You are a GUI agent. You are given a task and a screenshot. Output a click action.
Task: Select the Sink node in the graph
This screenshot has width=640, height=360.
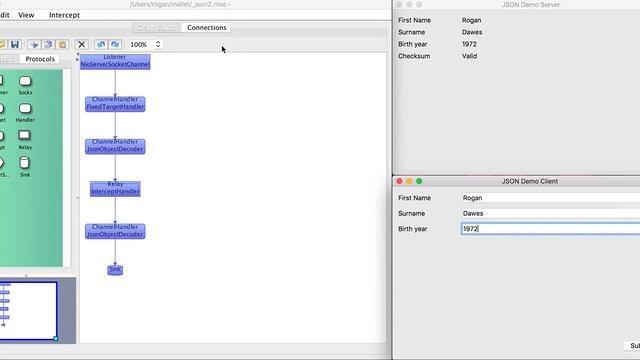point(115,270)
